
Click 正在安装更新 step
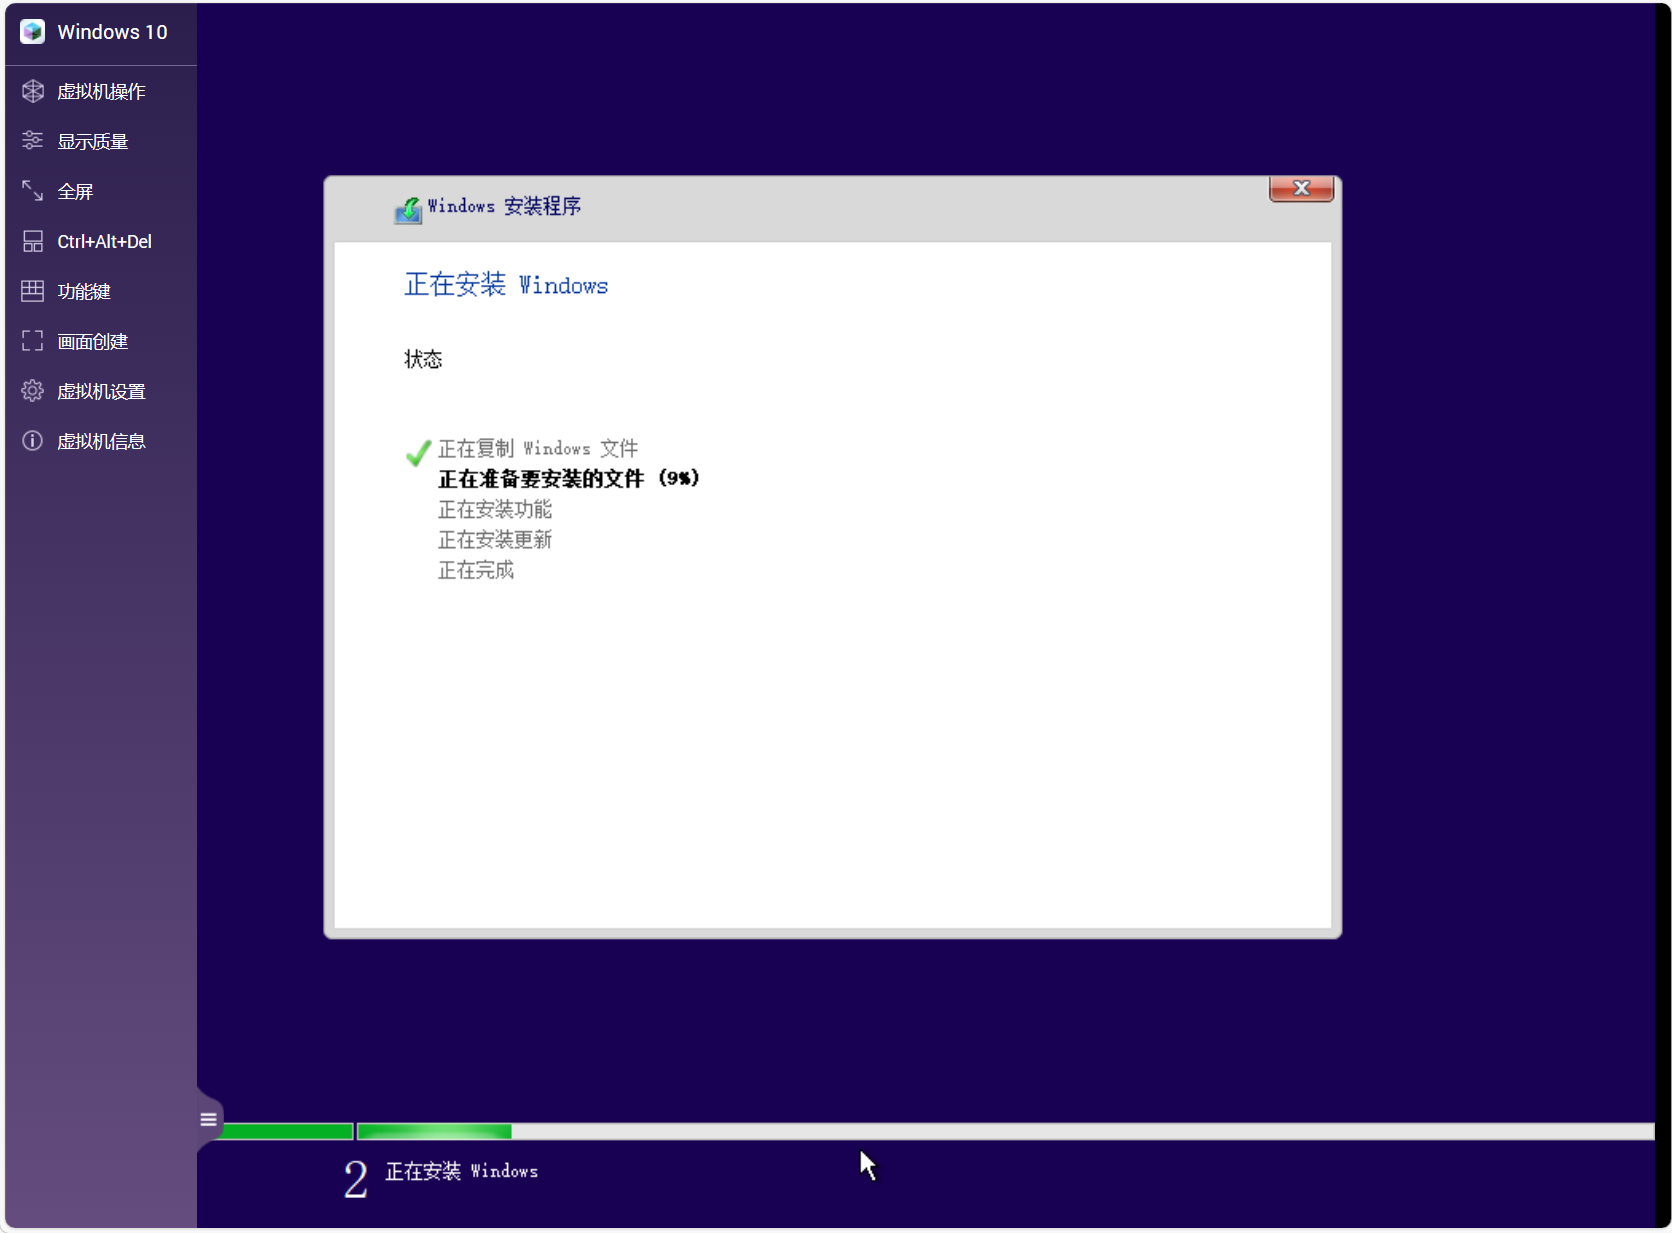click(x=495, y=539)
